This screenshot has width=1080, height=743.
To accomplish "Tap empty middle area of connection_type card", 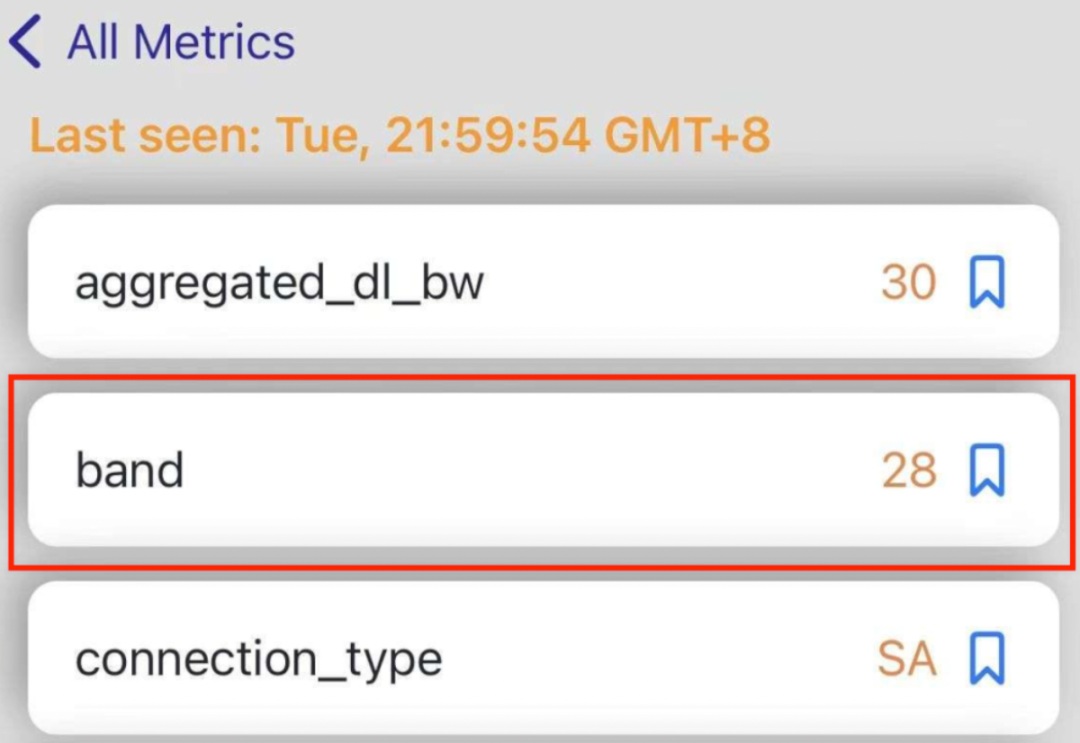I will (654, 659).
